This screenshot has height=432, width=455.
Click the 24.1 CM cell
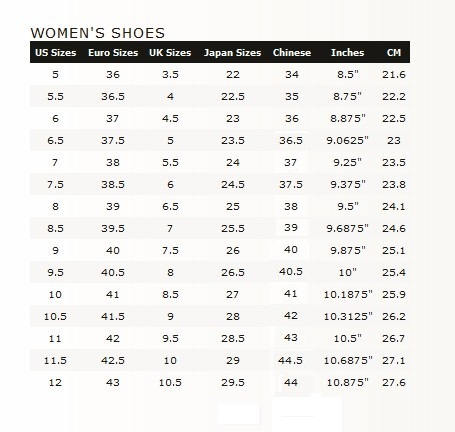tap(394, 206)
